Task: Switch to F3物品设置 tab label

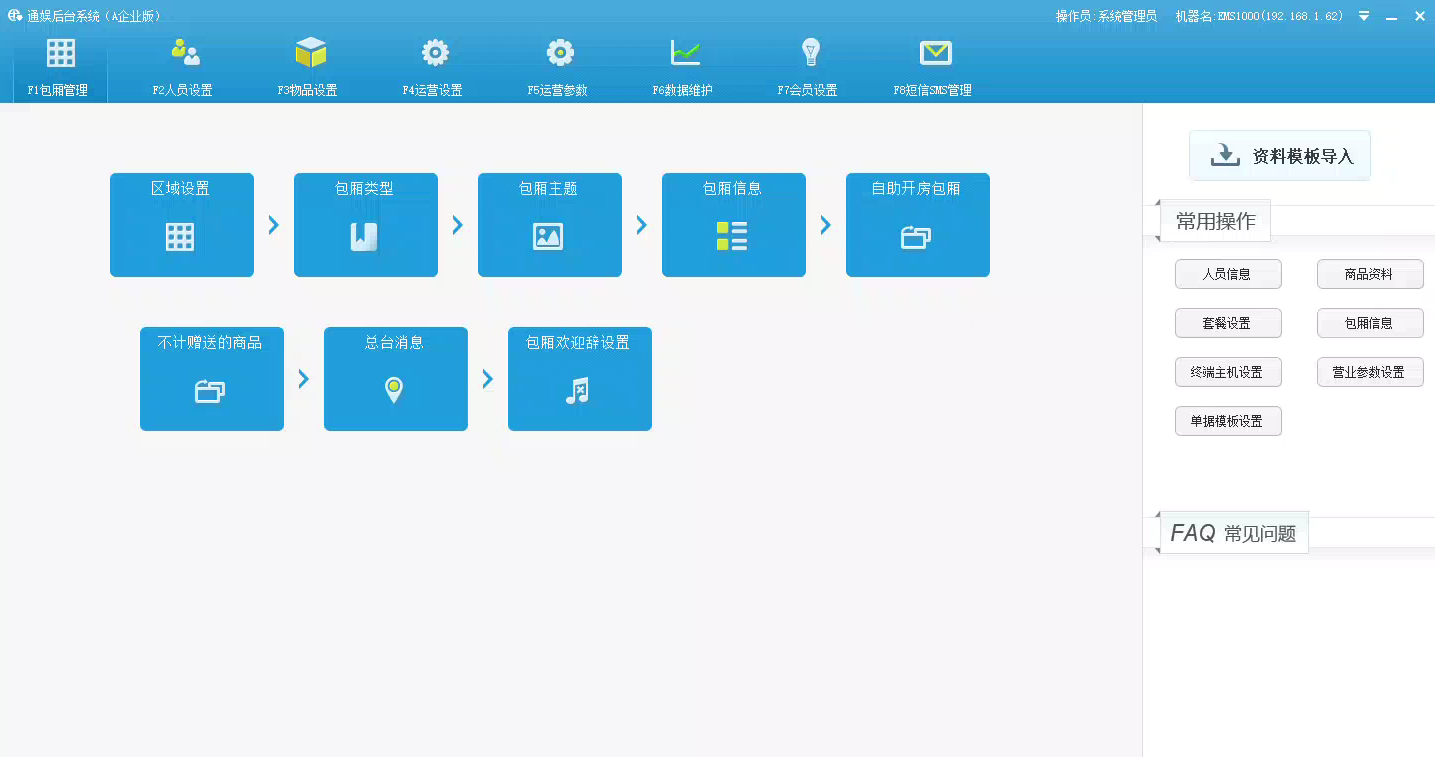Action: click(x=307, y=90)
